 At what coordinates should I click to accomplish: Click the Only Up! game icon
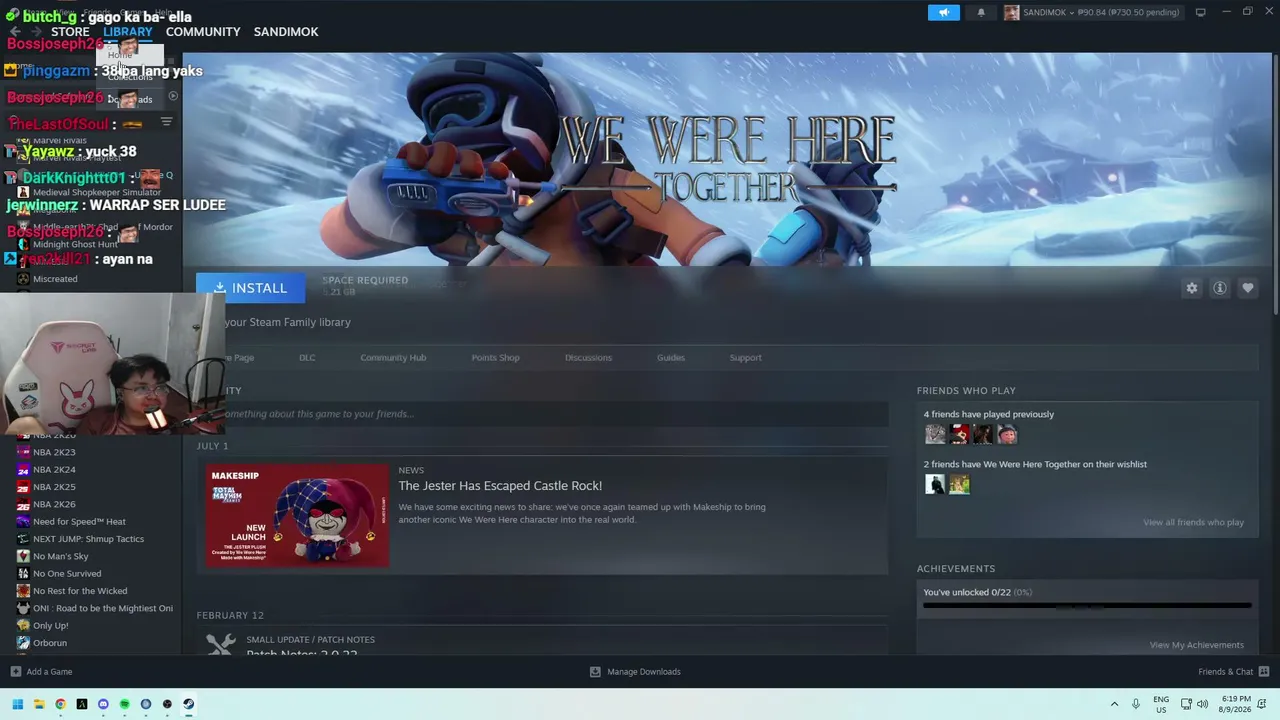[x=23, y=626]
